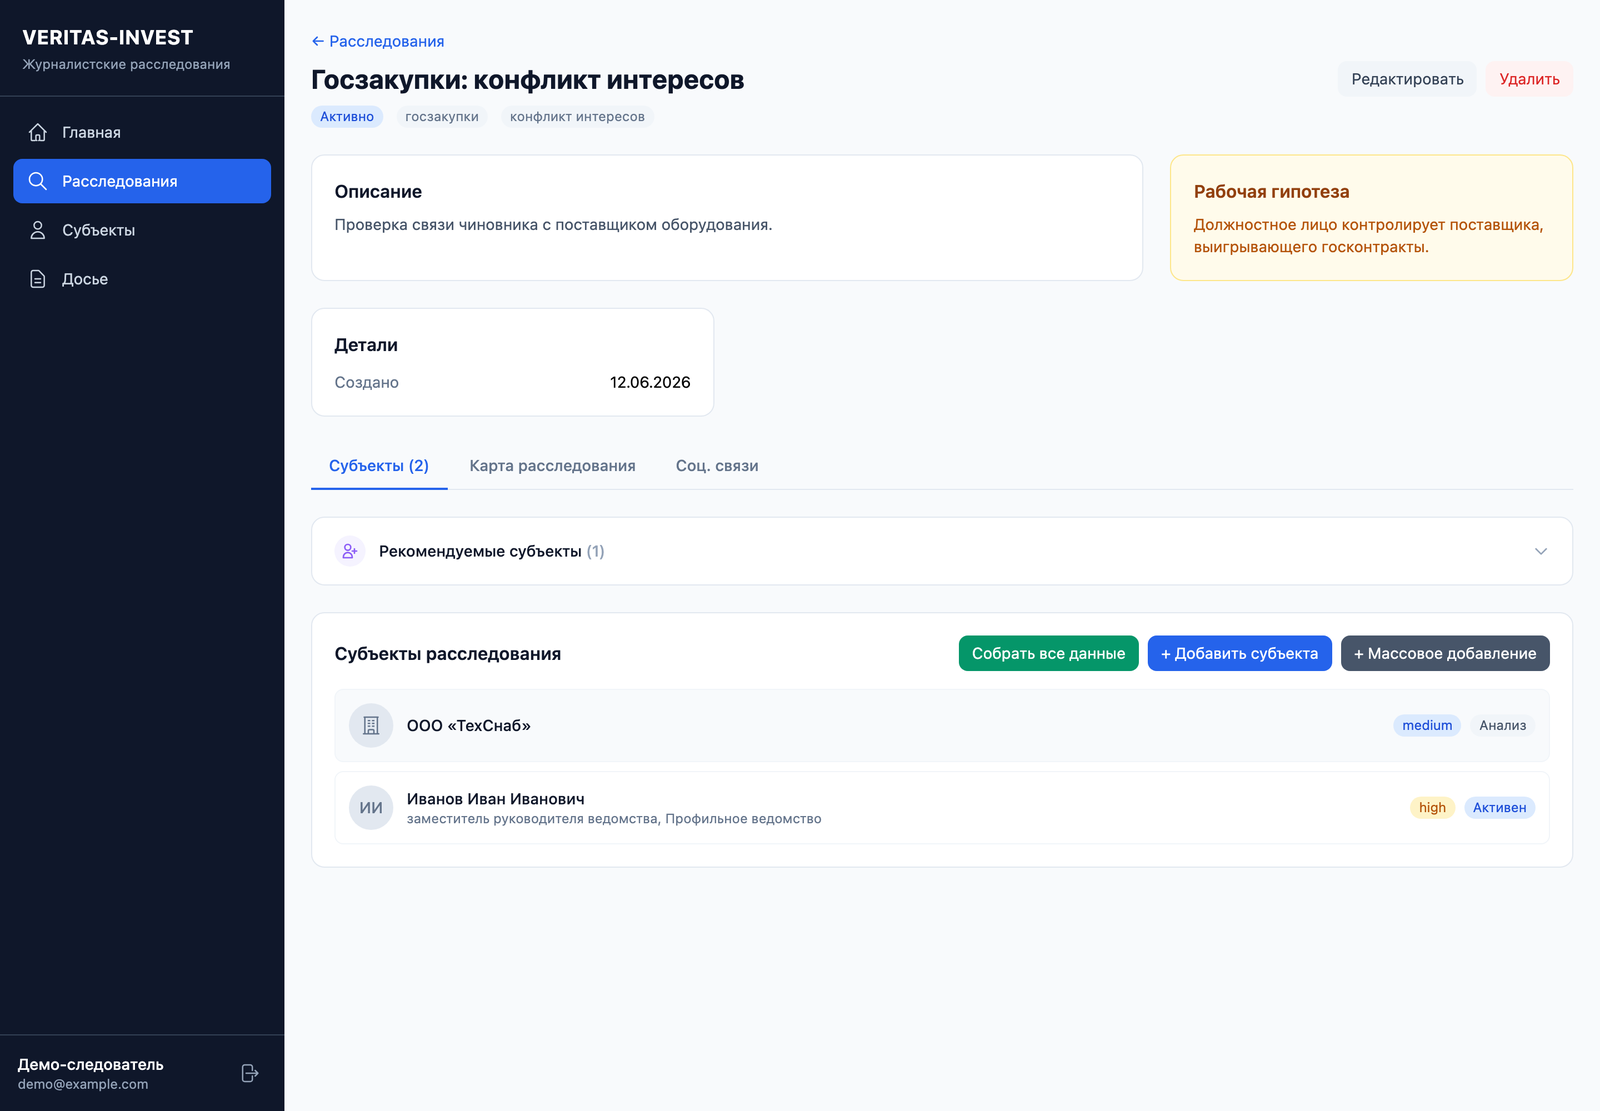
Task: Click Собрать все данные button
Action: point(1048,653)
